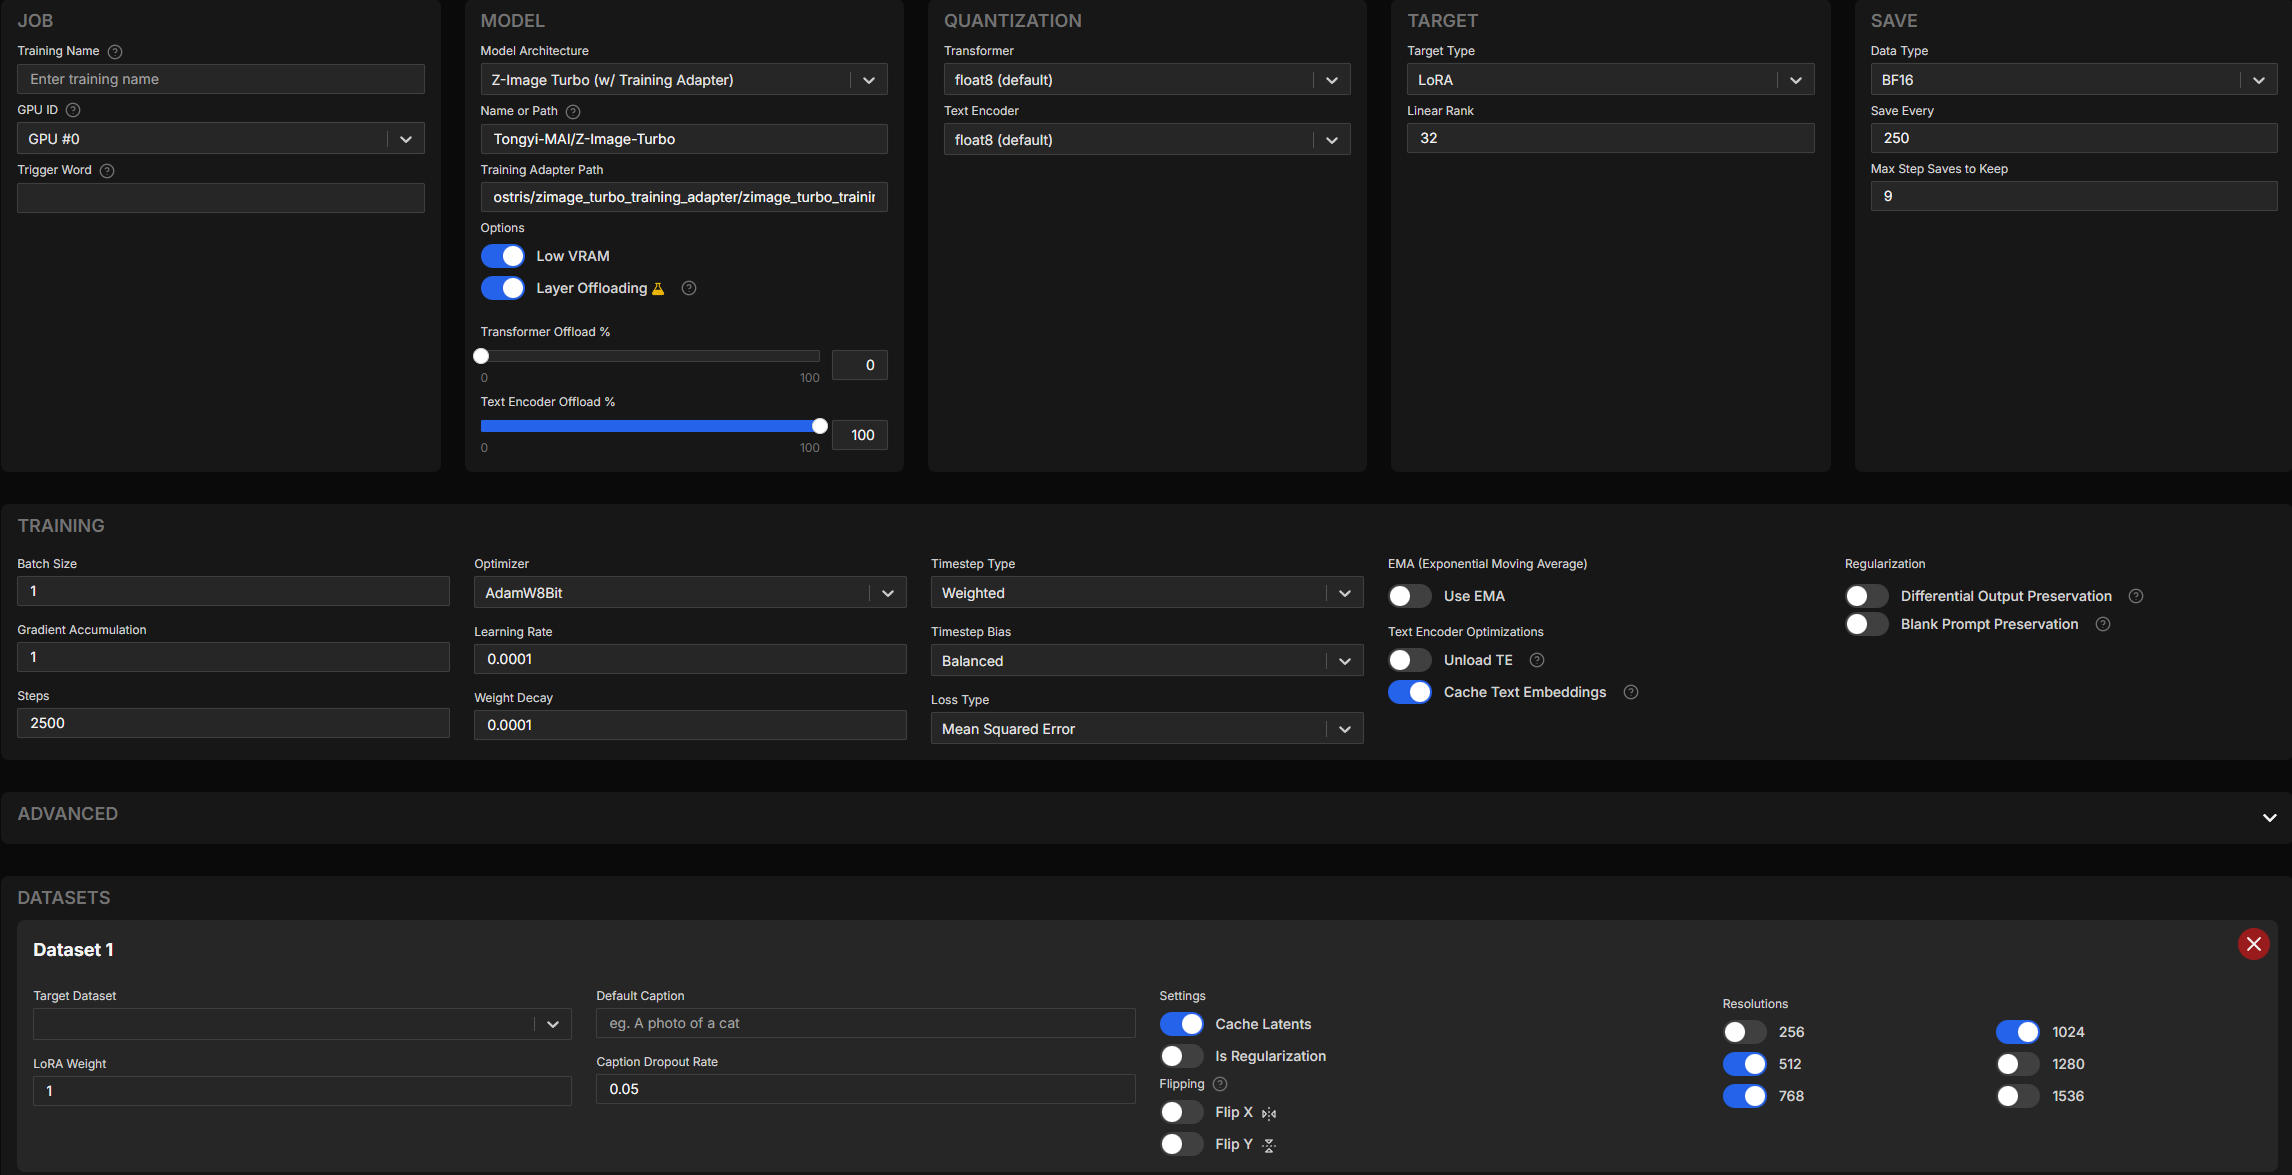
Task: Open the Optimizer dropdown showing AdamW8Bit
Action: (x=689, y=593)
